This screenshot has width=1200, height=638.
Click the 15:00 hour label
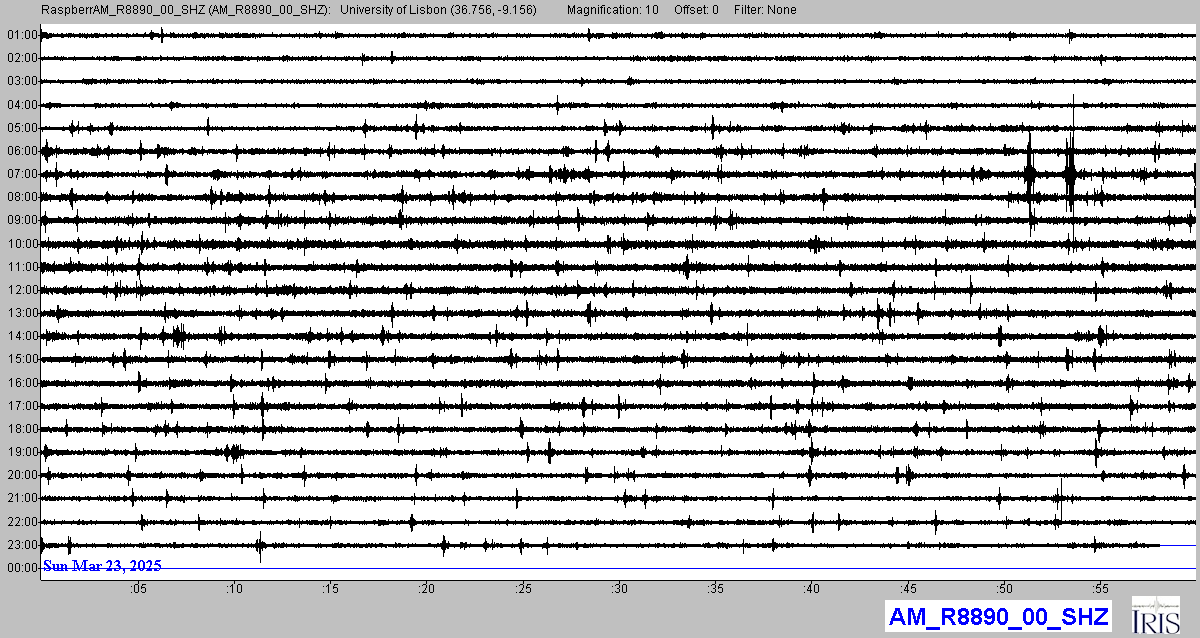pos(22,359)
